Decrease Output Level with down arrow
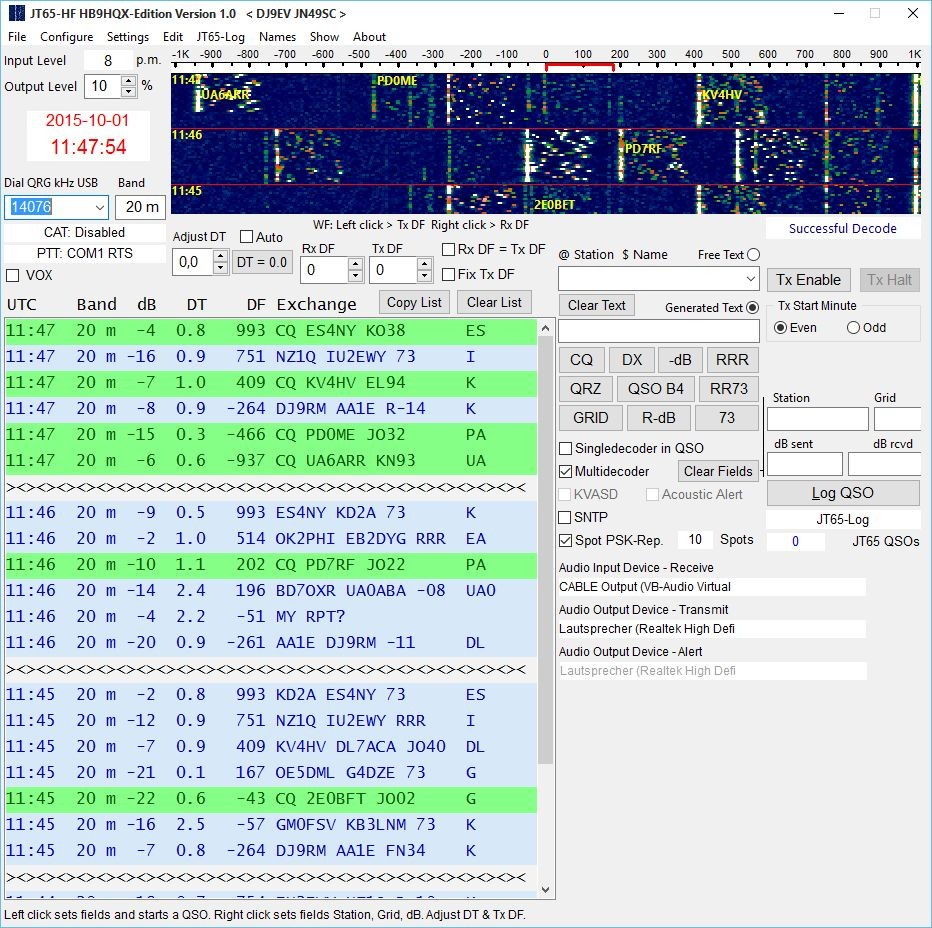 (128, 92)
